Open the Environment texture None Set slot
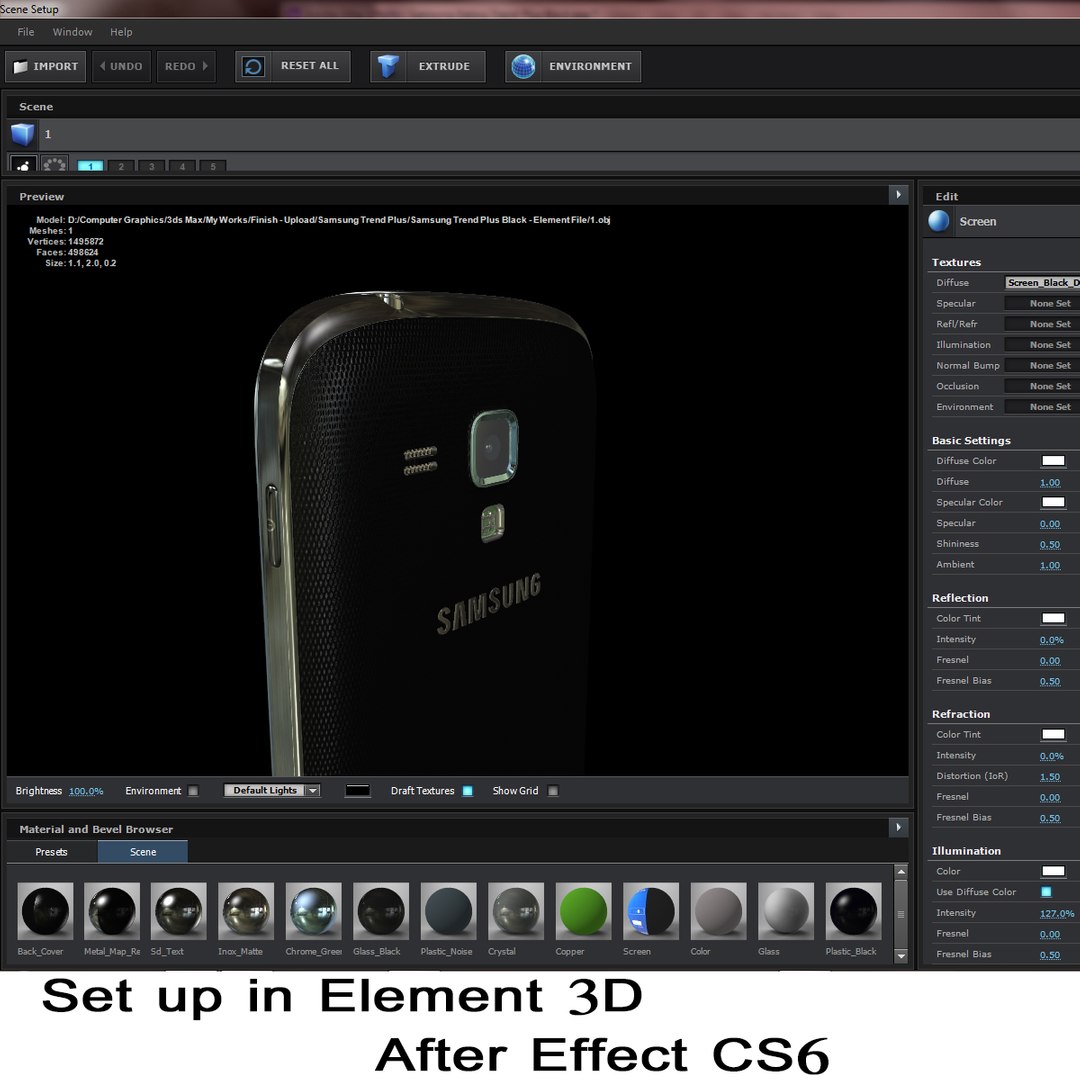This screenshot has width=1080, height=1080. click(1043, 406)
